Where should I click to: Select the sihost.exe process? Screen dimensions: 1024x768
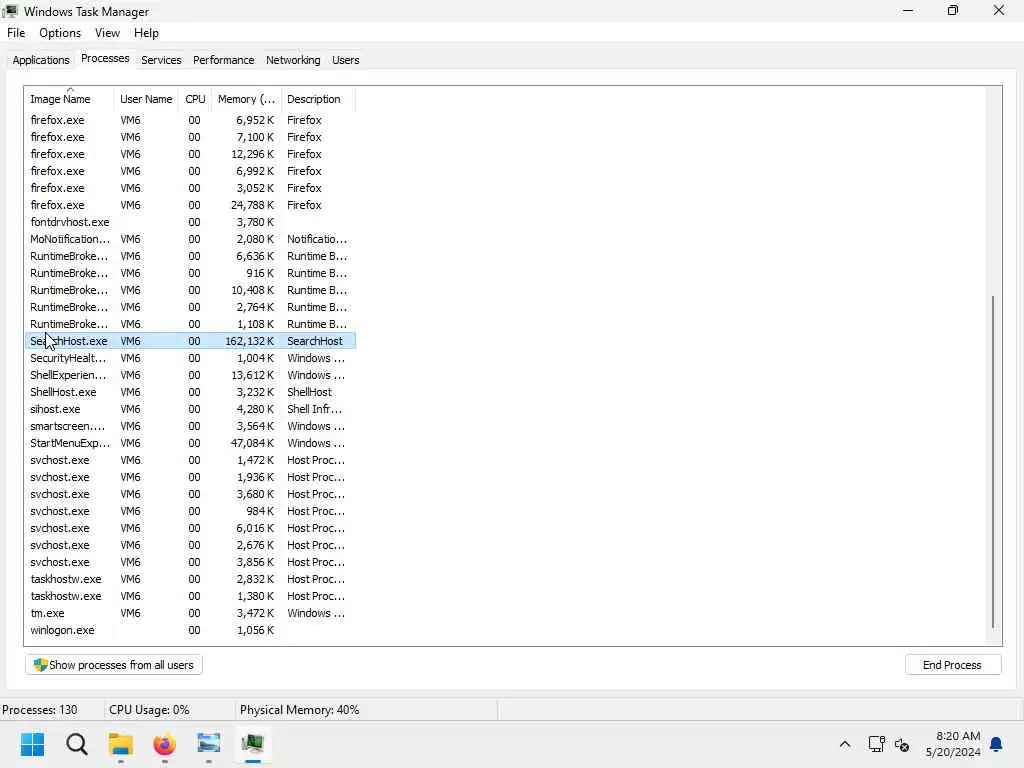point(190,409)
